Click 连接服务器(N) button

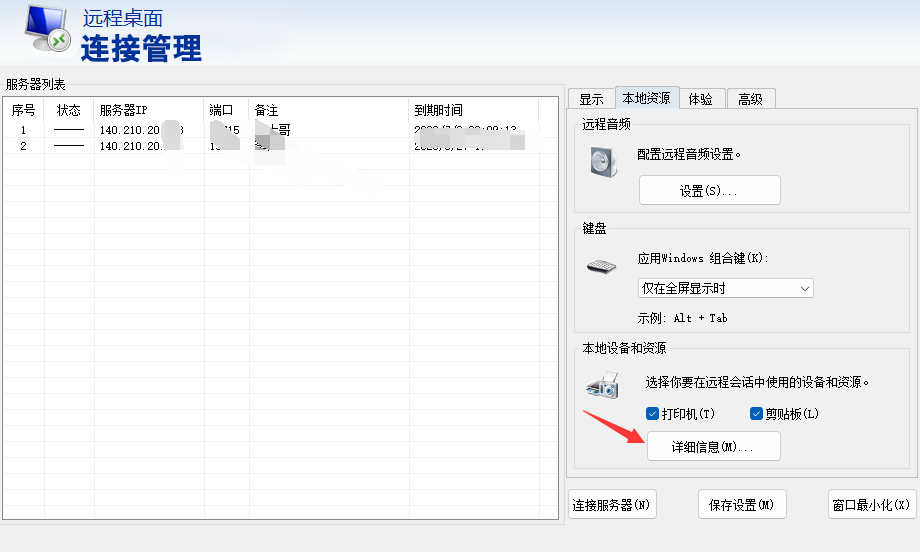tap(612, 504)
